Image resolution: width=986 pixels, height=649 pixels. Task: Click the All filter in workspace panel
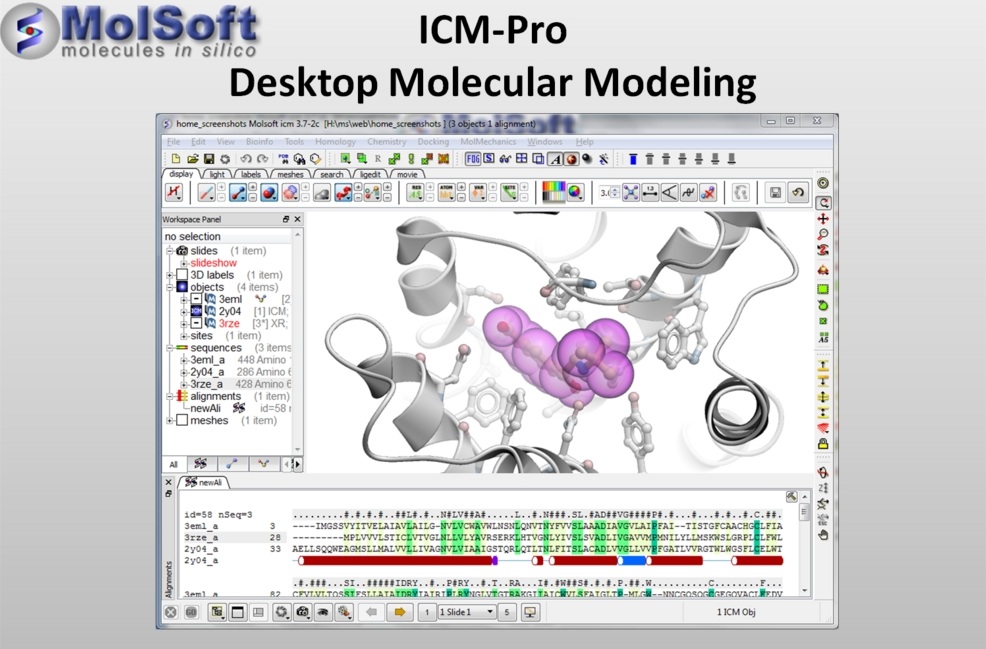(173, 464)
